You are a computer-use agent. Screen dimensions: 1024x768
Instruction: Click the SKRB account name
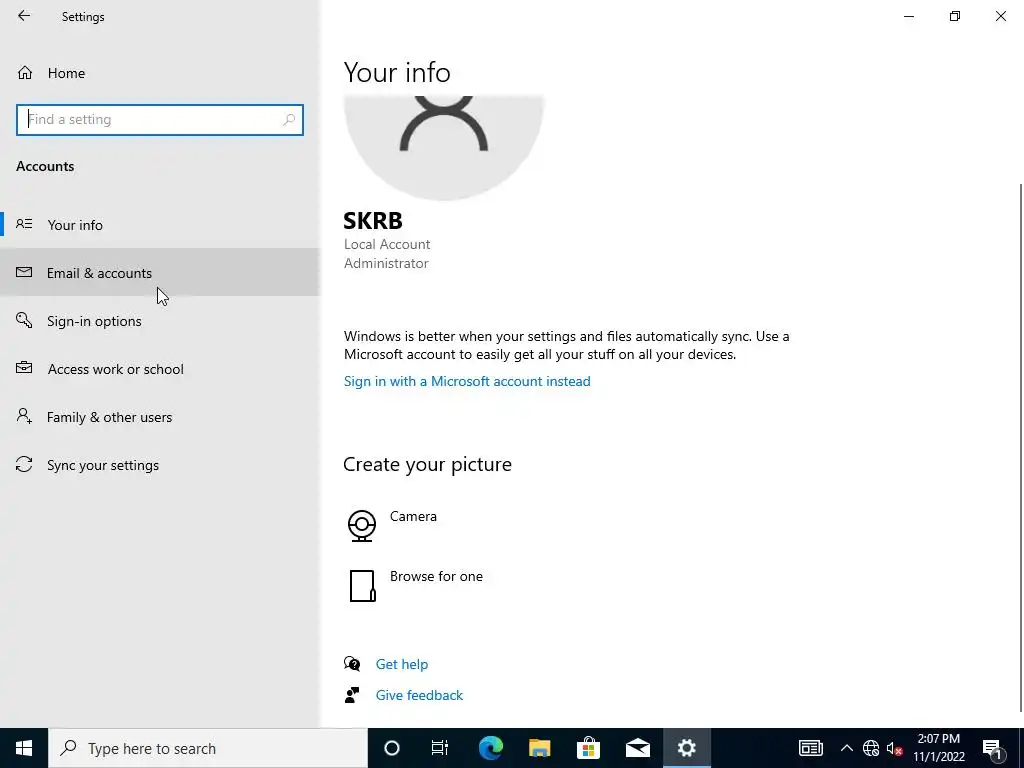coord(373,221)
